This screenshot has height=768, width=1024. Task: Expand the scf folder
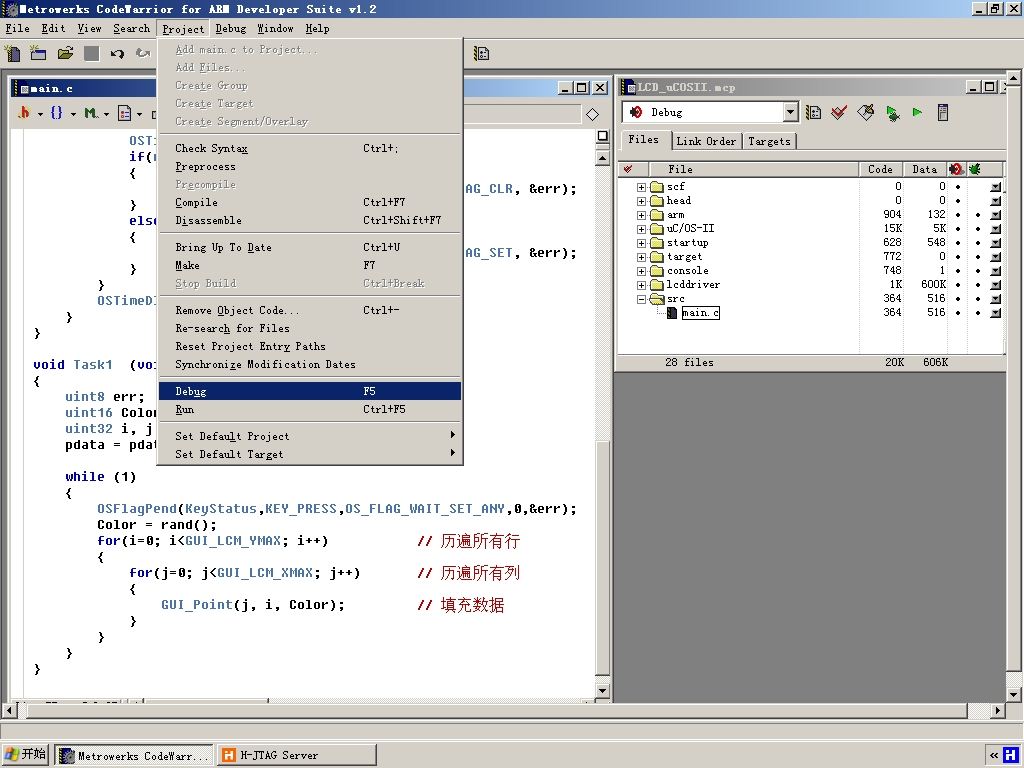pos(641,187)
